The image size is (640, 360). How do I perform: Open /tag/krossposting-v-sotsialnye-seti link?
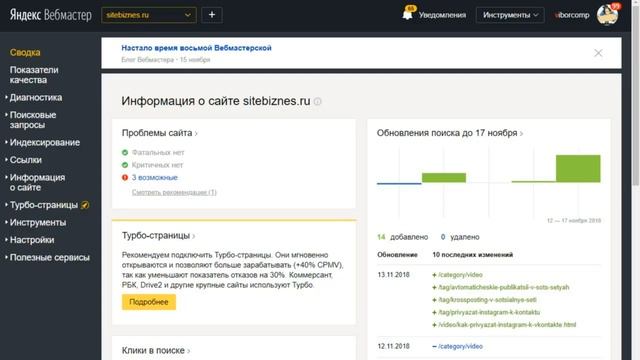[x=487, y=300]
